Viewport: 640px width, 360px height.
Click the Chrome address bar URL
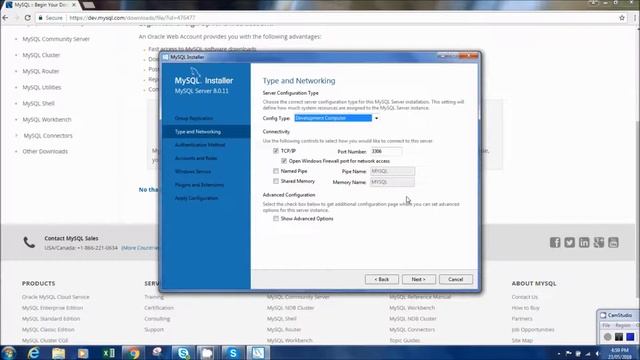tap(133, 18)
